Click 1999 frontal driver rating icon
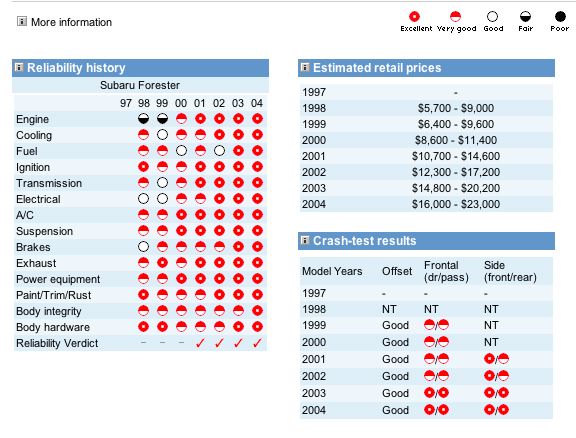 click(x=429, y=325)
